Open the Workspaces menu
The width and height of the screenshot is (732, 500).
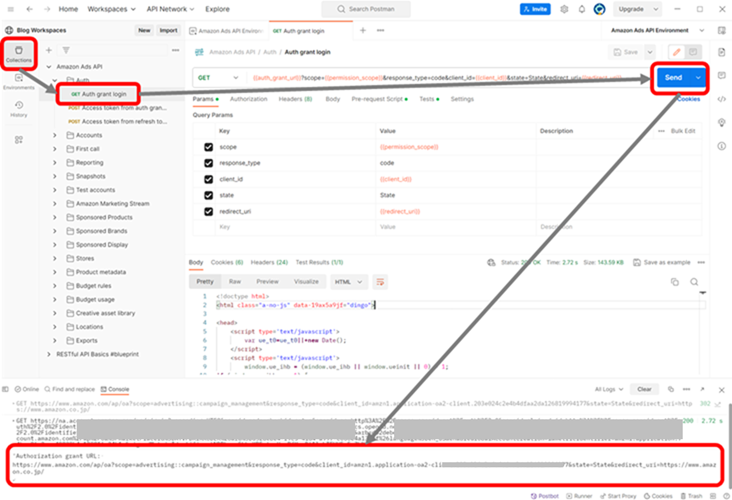pyautogui.click(x=111, y=9)
